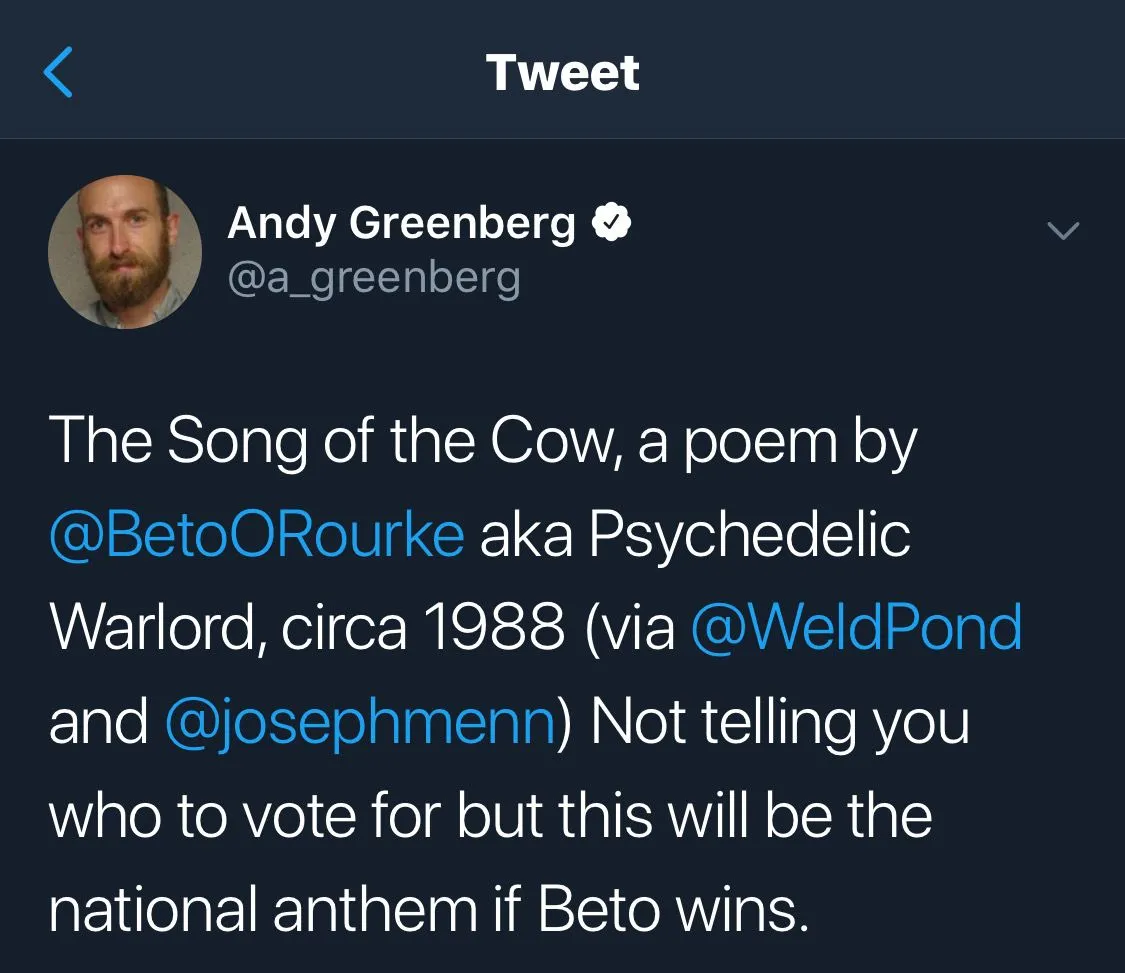Open the @BetoORourke mention

click(256, 535)
